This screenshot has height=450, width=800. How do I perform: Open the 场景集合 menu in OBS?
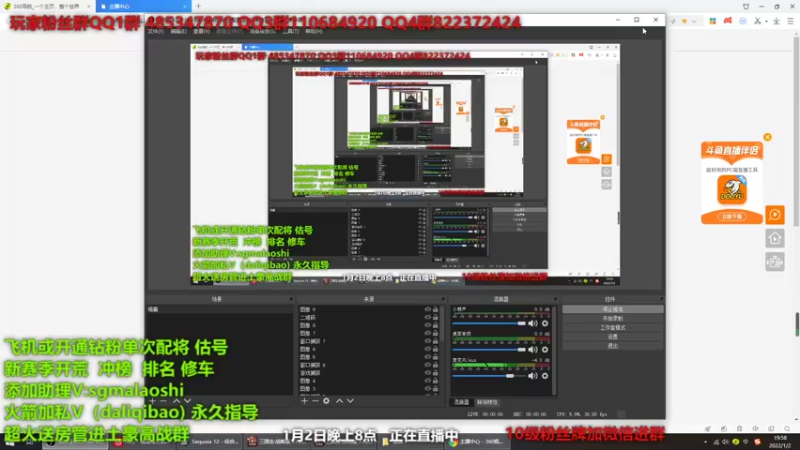(262, 32)
